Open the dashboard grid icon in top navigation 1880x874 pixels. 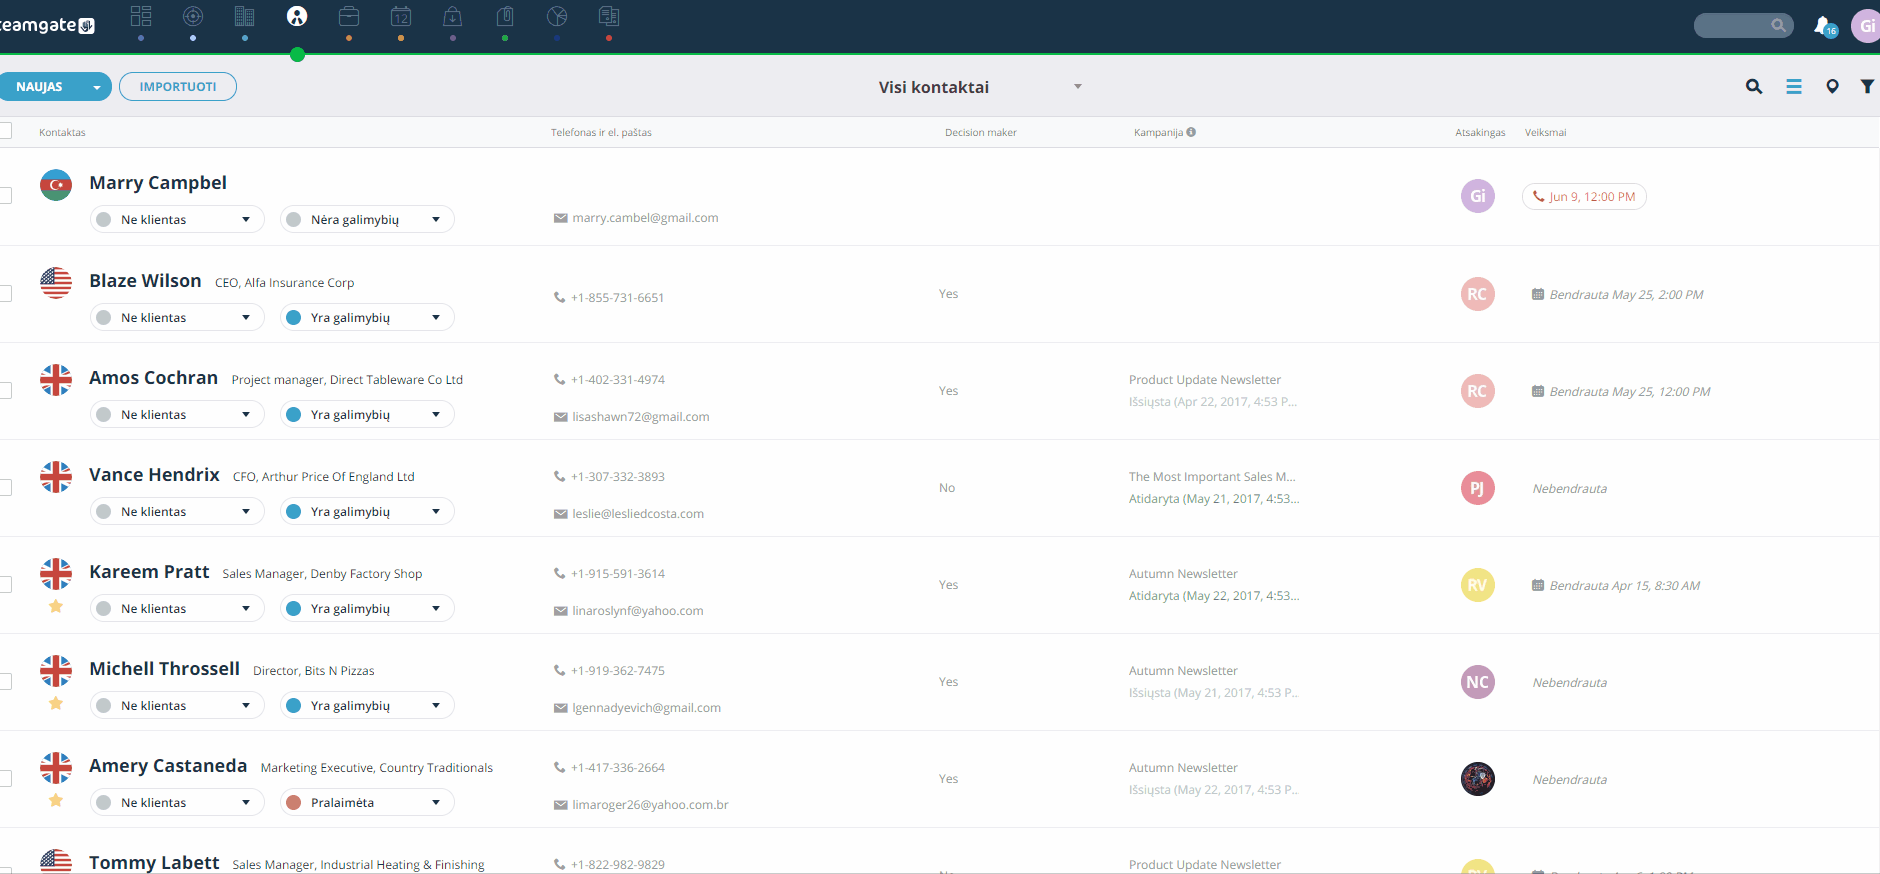coord(141,16)
